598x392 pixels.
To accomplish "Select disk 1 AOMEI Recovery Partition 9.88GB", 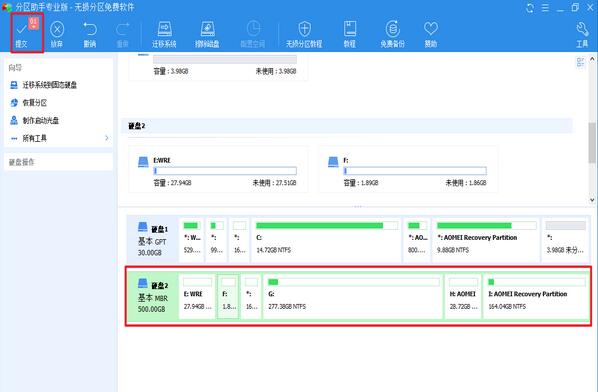I will 486,239.
